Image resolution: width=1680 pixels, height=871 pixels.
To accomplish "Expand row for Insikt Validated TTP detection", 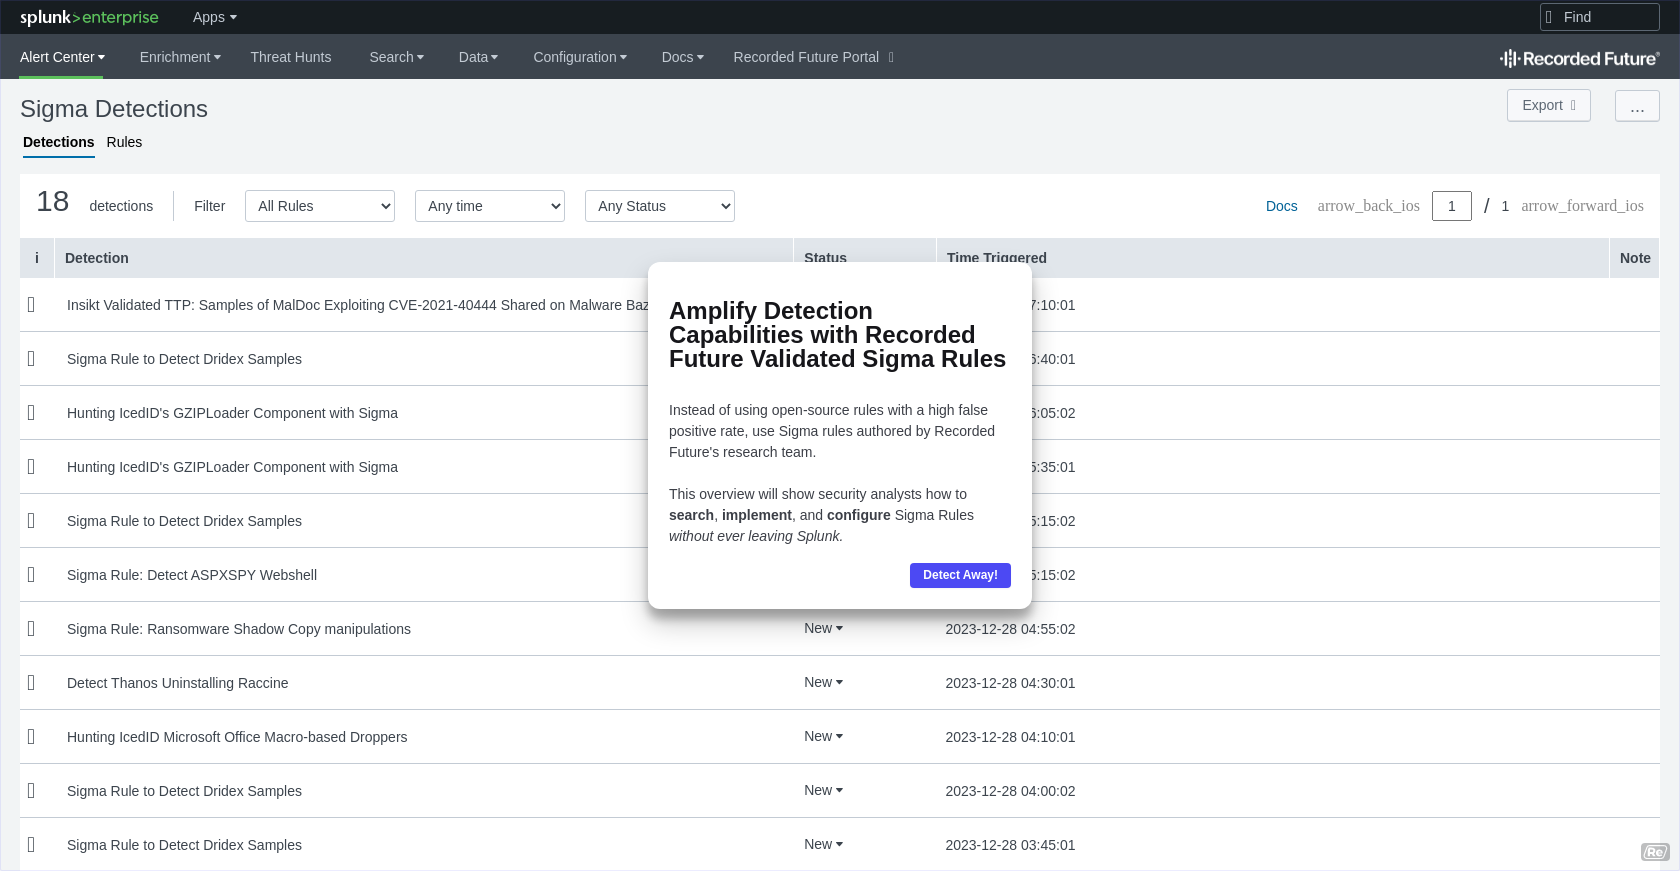I will tap(31, 305).
